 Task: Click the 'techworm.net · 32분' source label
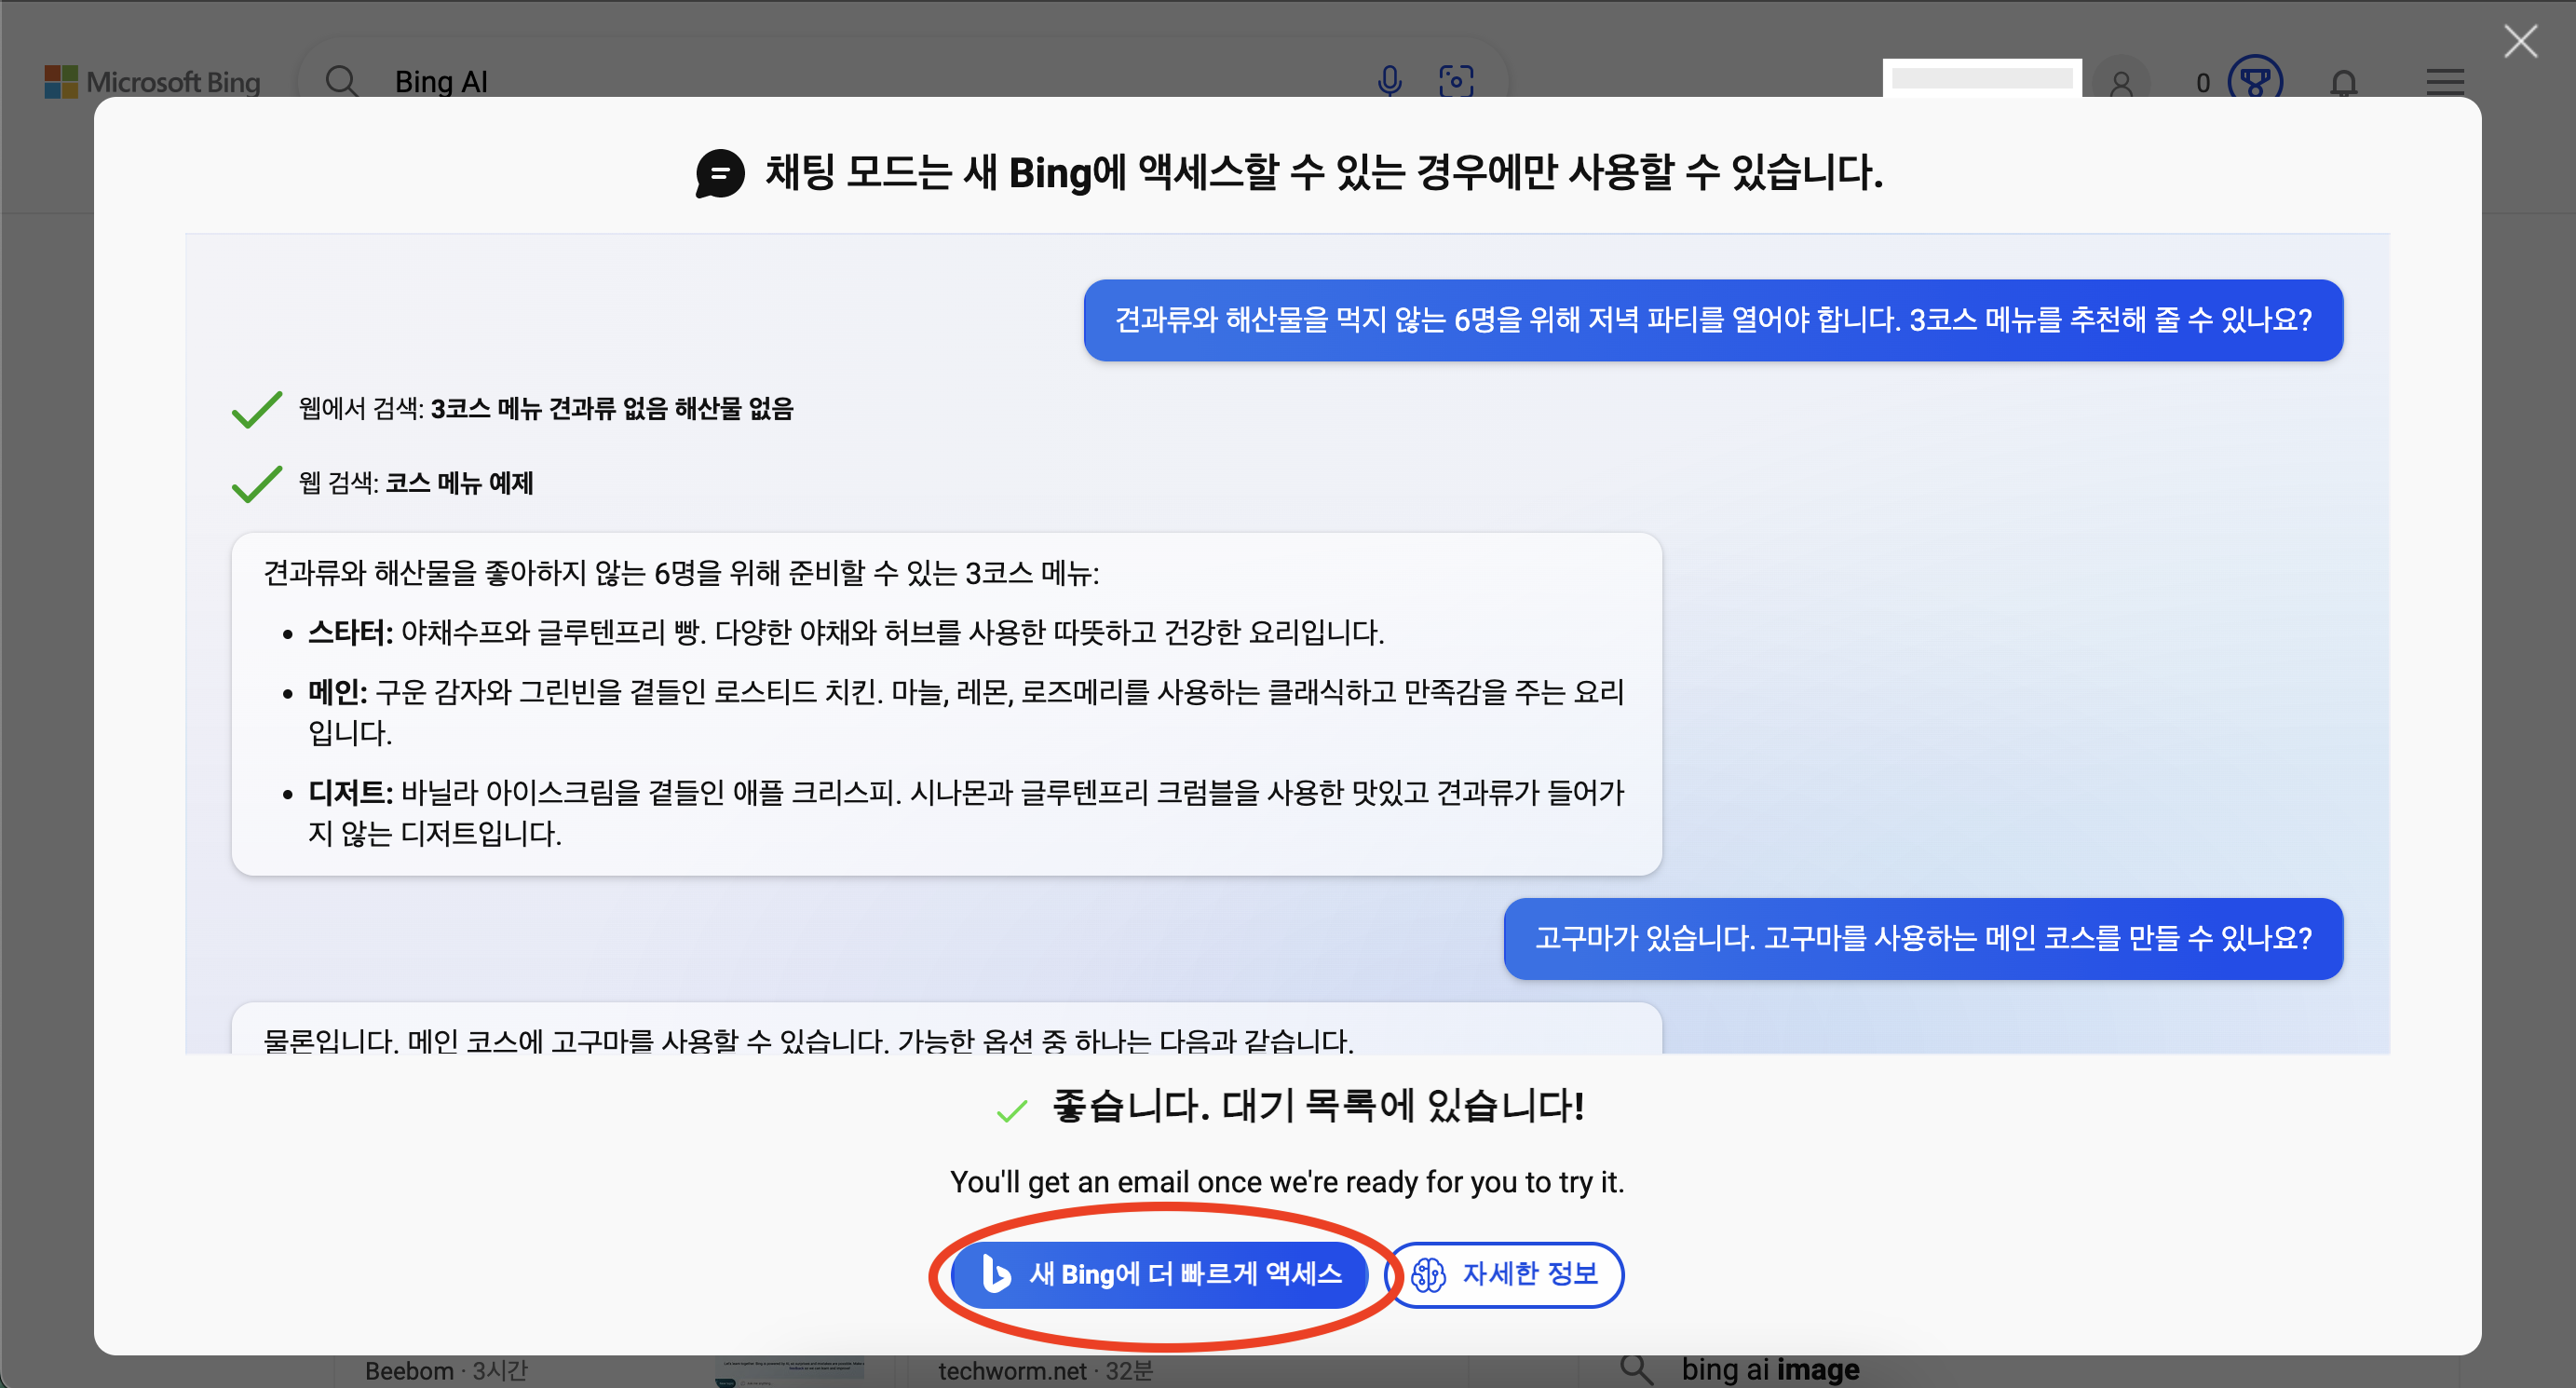point(1045,1370)
